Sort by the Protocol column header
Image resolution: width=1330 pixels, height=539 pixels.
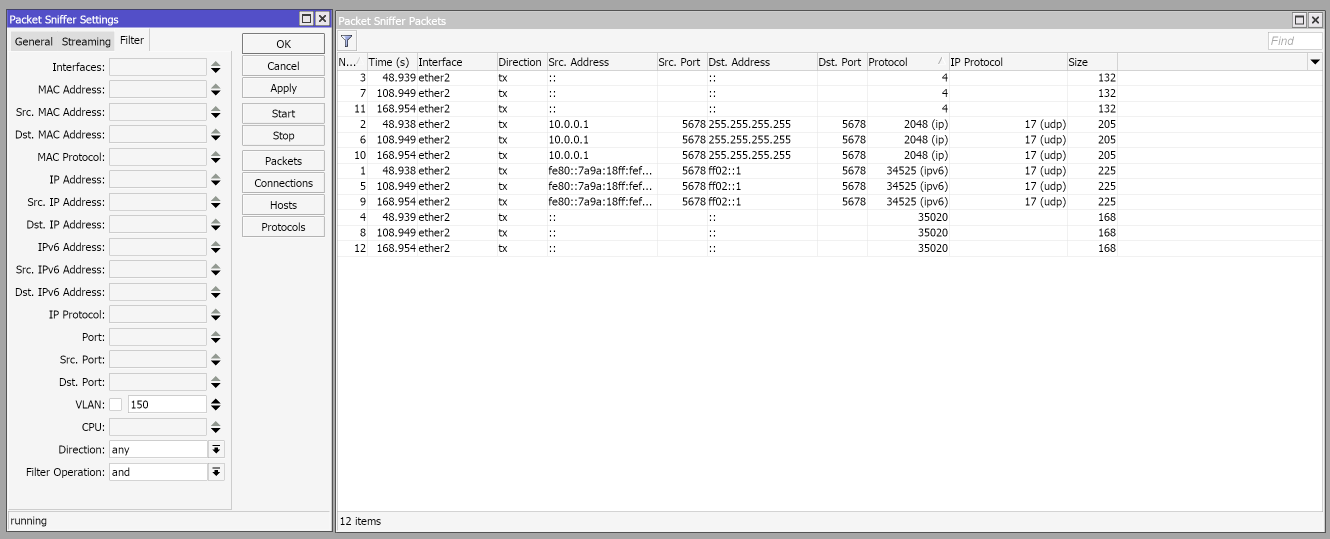point(908,62)
